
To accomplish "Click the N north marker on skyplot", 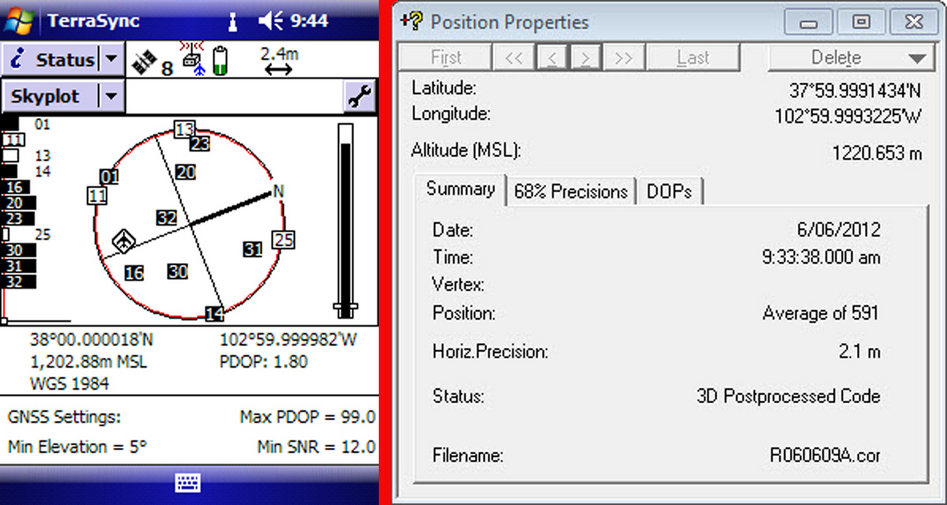I will 278,191.
